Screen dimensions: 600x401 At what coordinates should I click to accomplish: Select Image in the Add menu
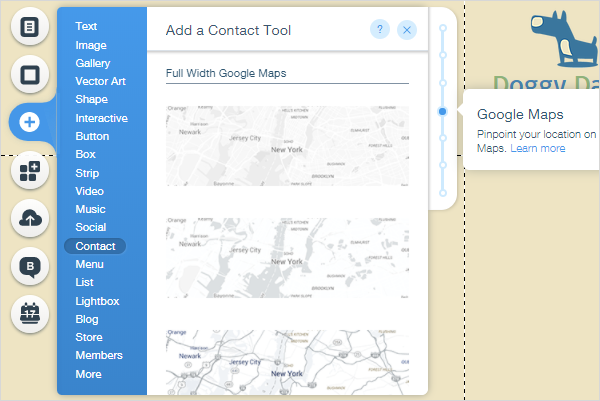tap(91, 45)
